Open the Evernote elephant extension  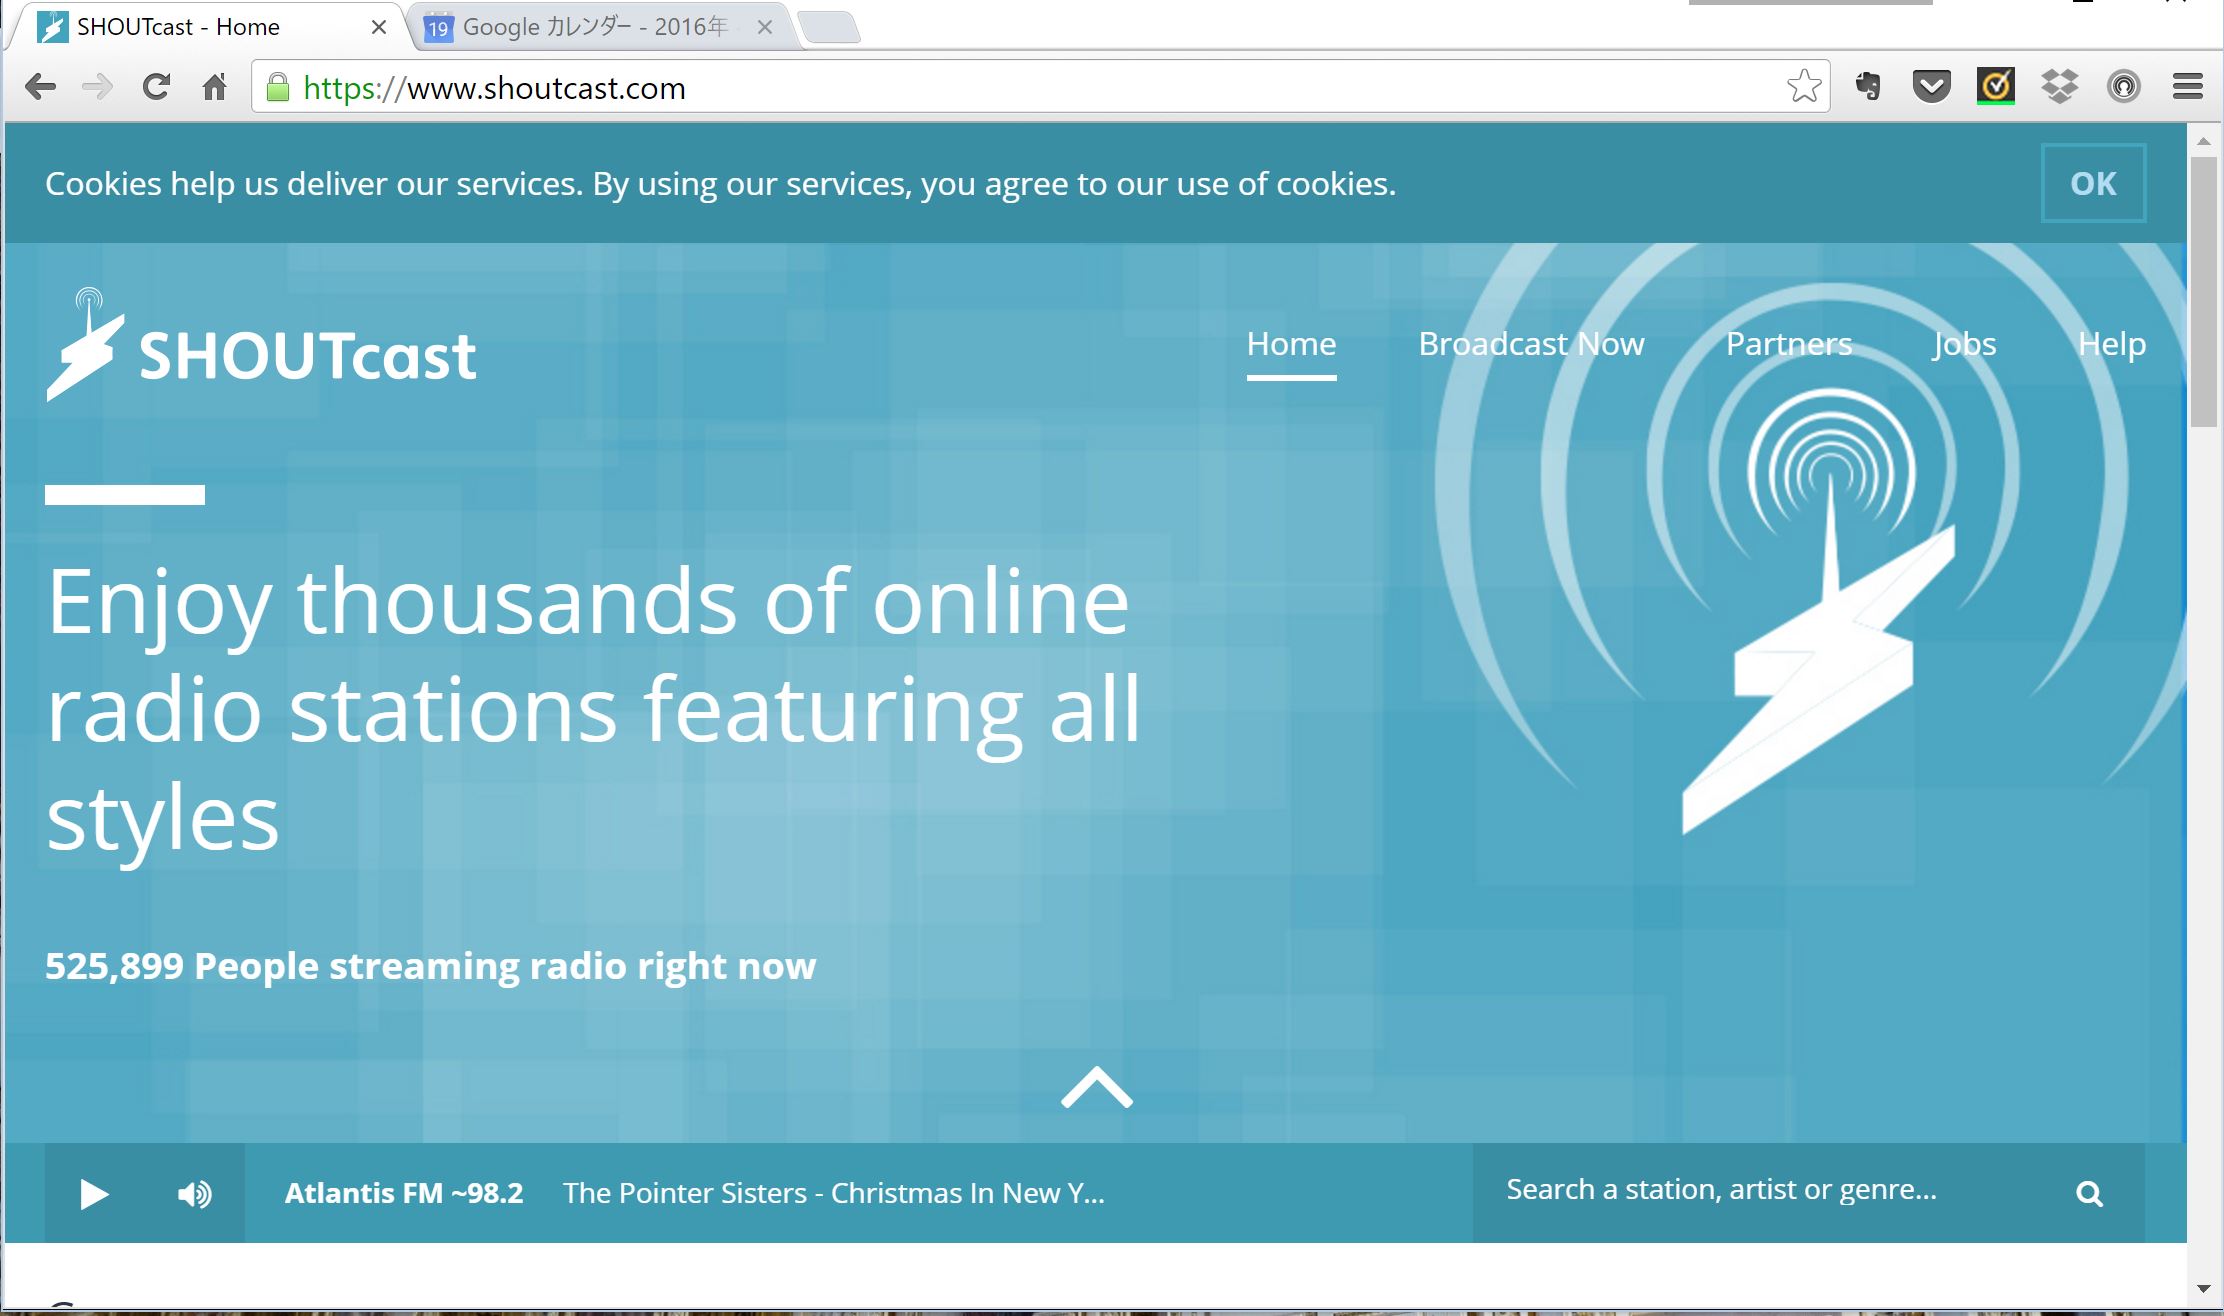pyautogui.click(x=1867, y=87)
